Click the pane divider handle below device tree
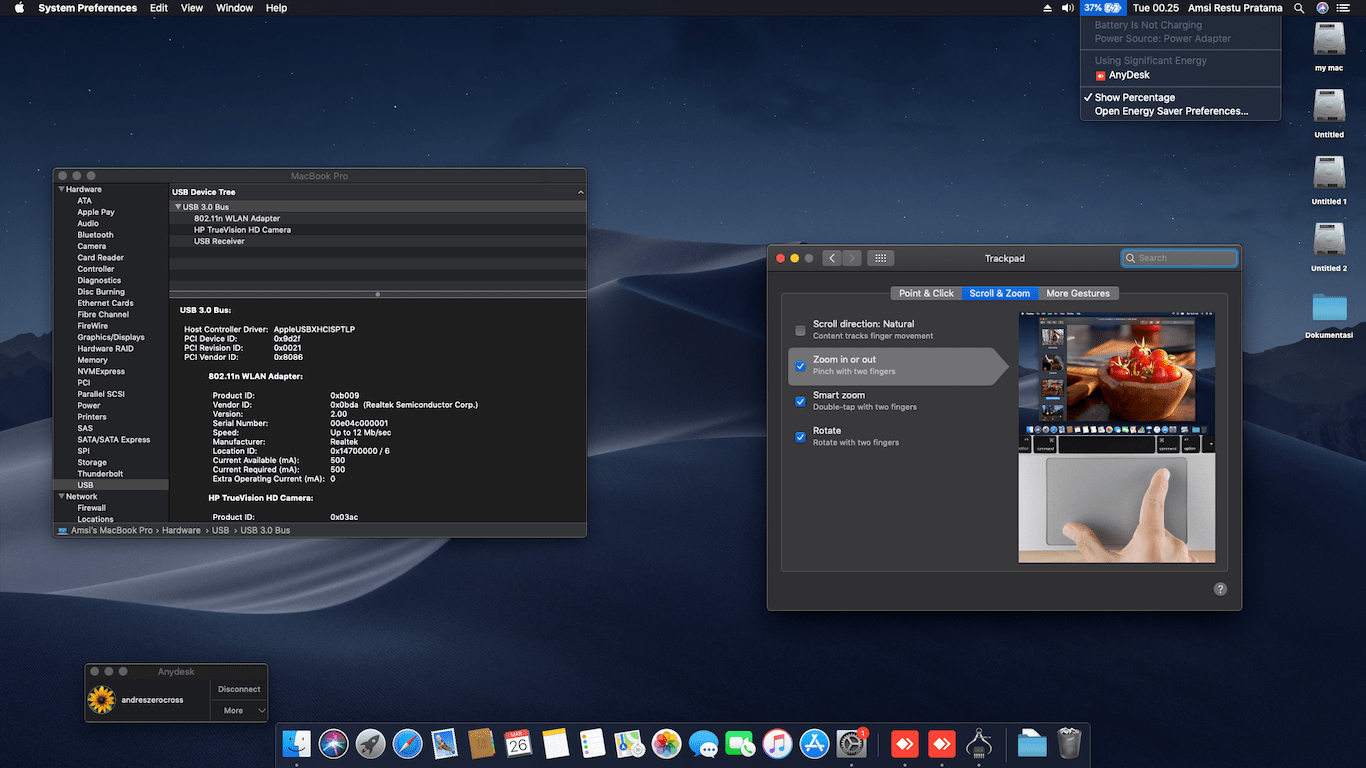Screen dimensions: 1366x768 tap(377, 294)
